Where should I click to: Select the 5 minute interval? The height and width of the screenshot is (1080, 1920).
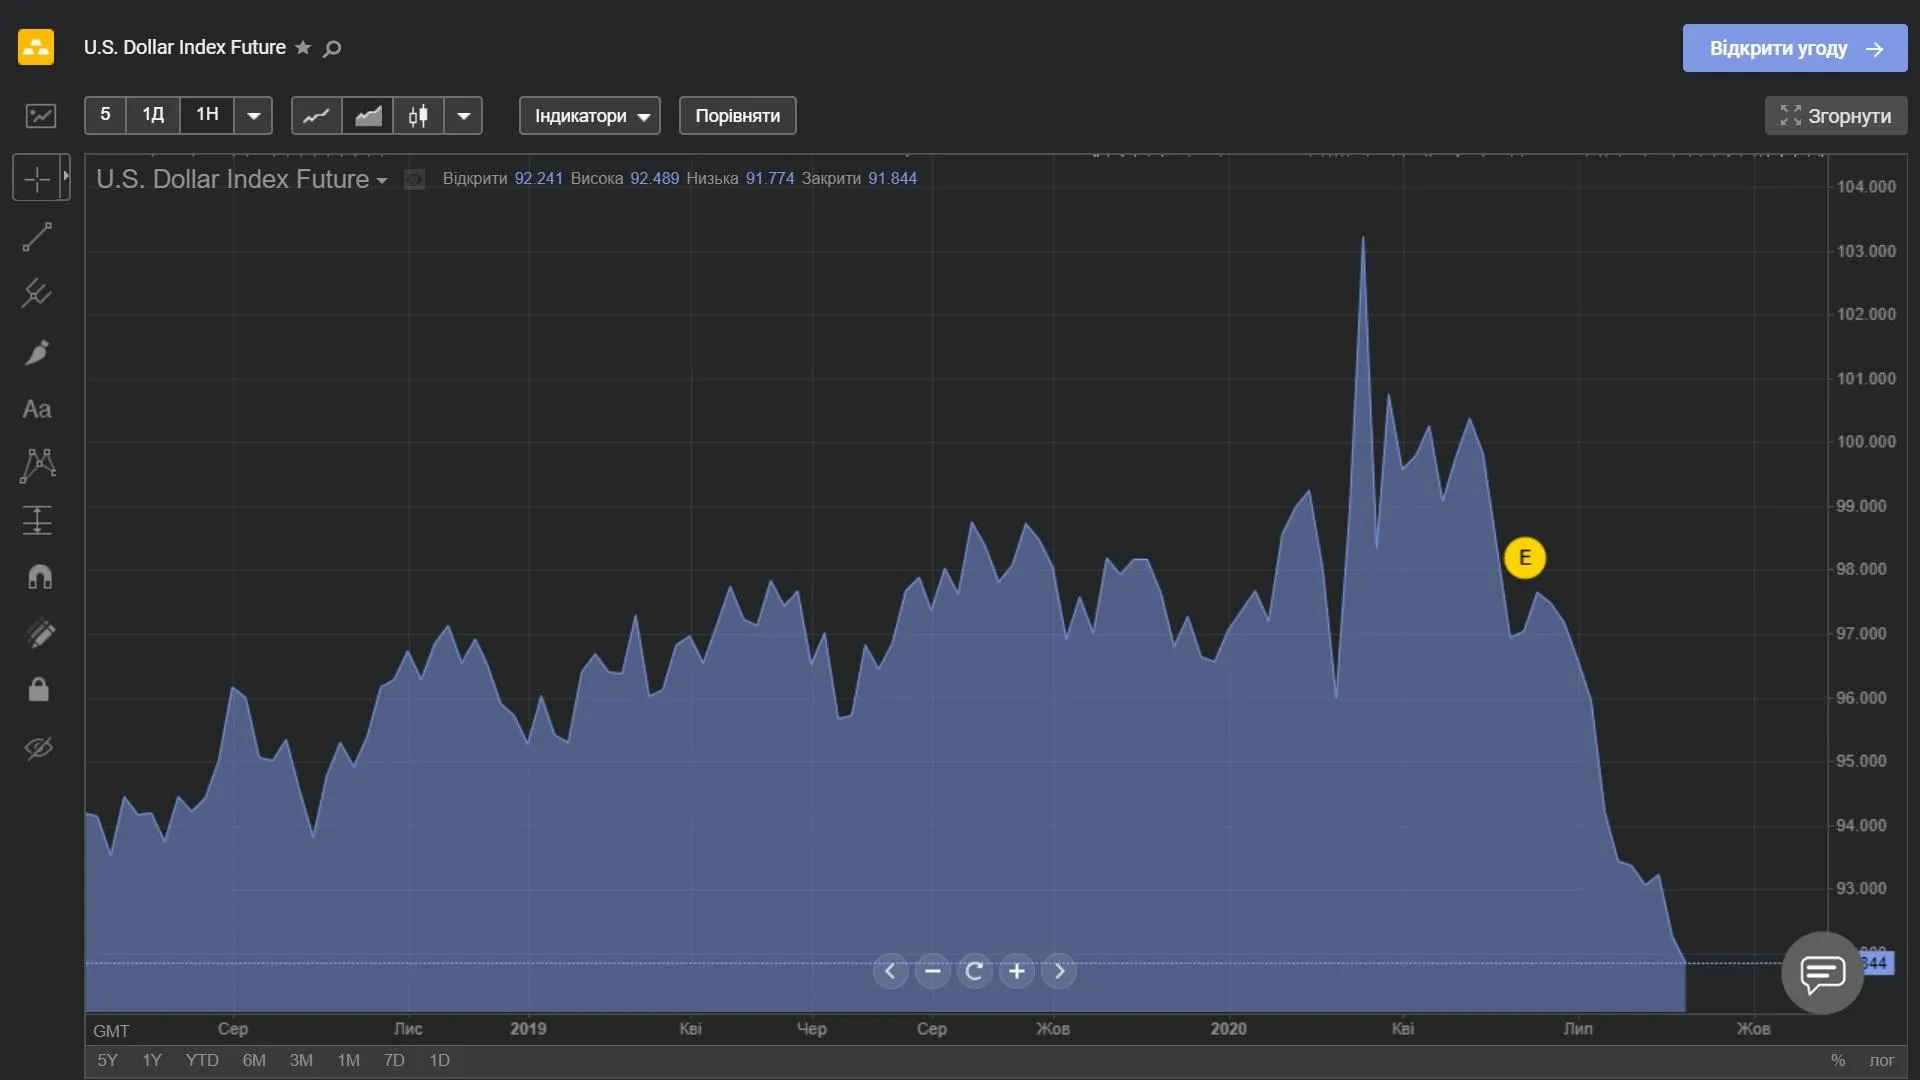(105, 115)
